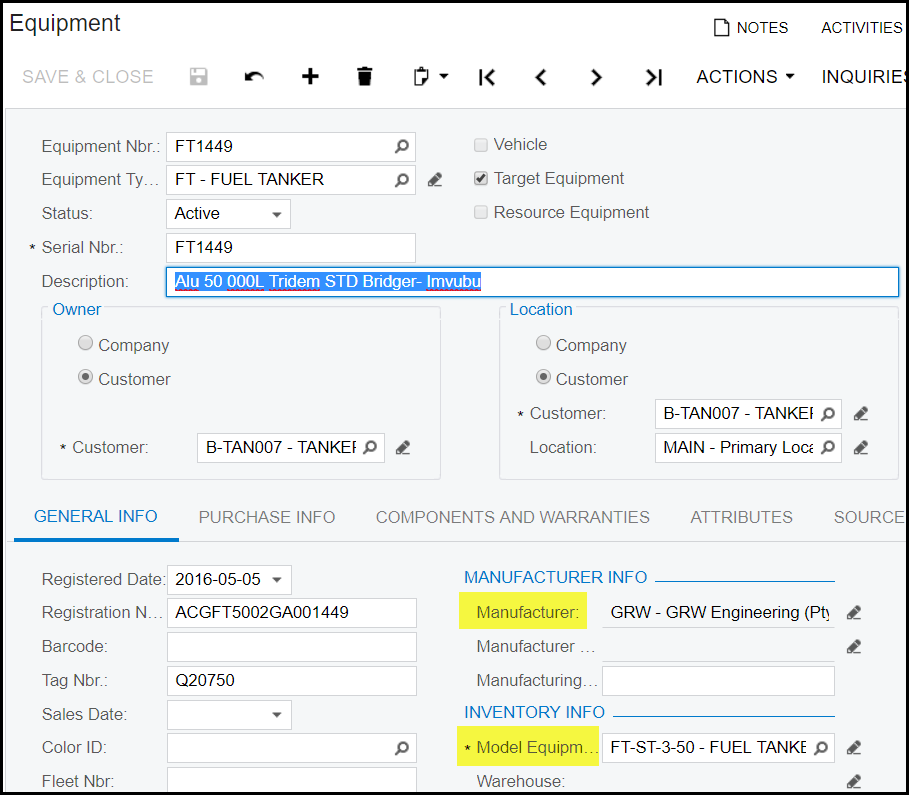Image resolution: width=909 pixels, height=795 pixels.
Task: Open the Actions menu
Action: pyautogui.click(x=745, y=77)
